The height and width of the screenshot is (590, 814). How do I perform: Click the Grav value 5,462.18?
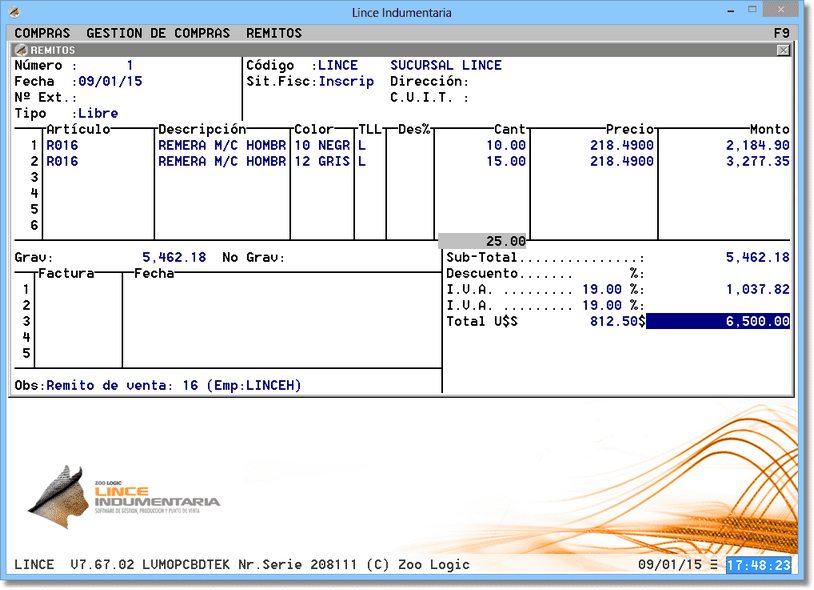(x=174, y=257)
